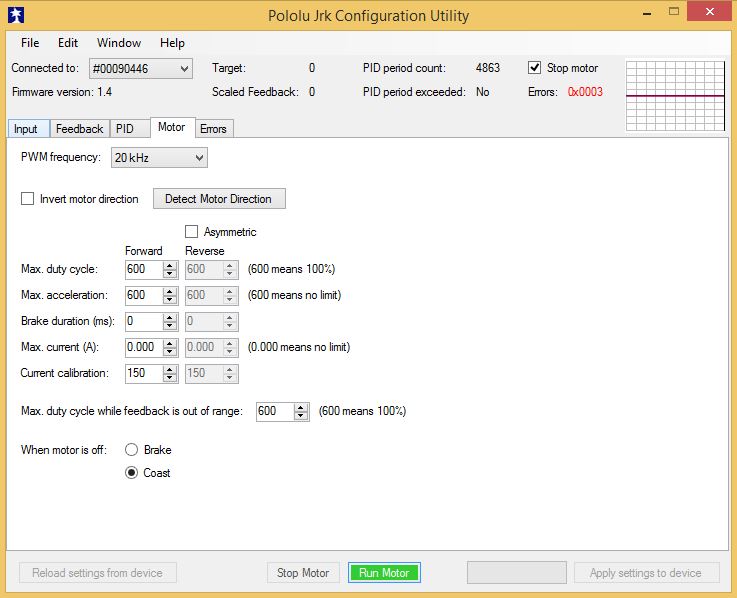
Task: Open the PWM frequency dropdown
Action: point(159,158)
